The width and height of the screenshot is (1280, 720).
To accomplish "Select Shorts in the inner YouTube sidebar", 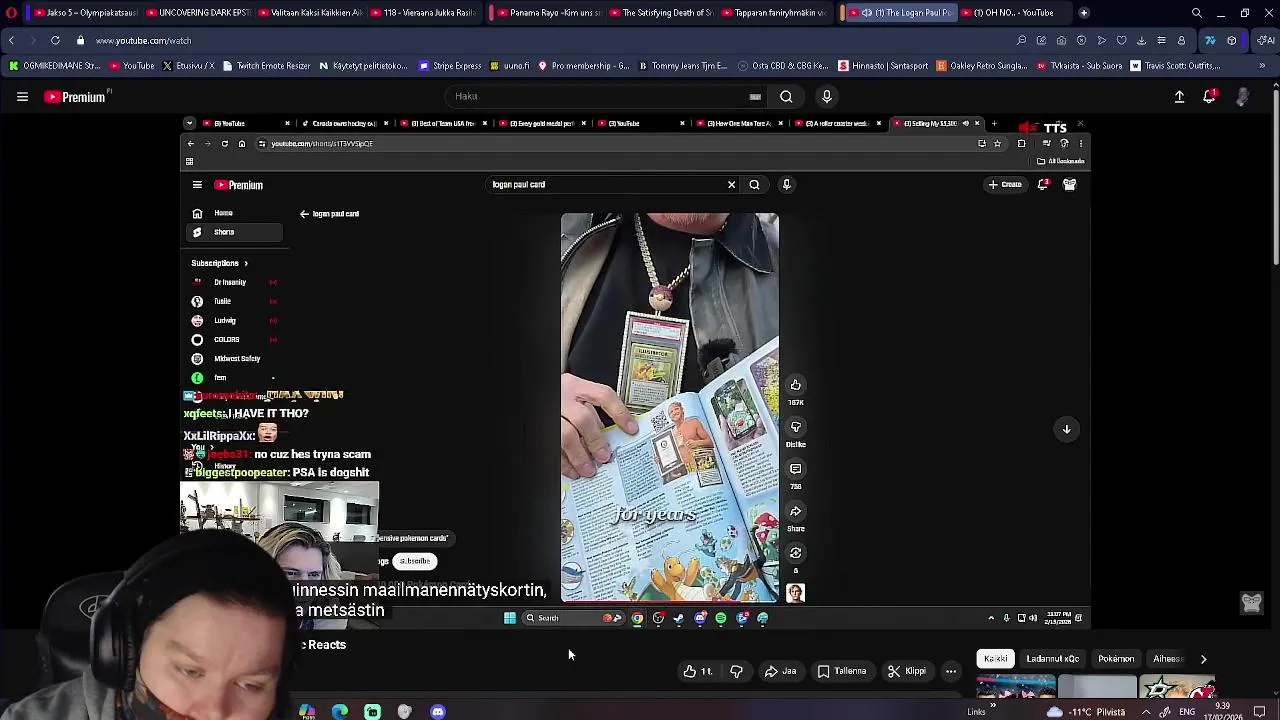I will coord(233,232).
